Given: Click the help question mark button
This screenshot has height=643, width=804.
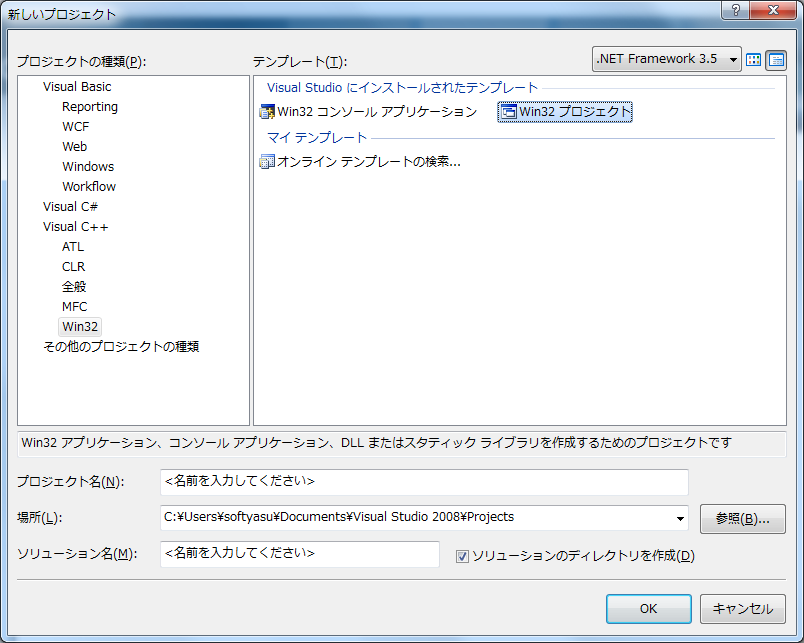Looking at the screenshot, I should pyautogui.click(x=736, y=9).
